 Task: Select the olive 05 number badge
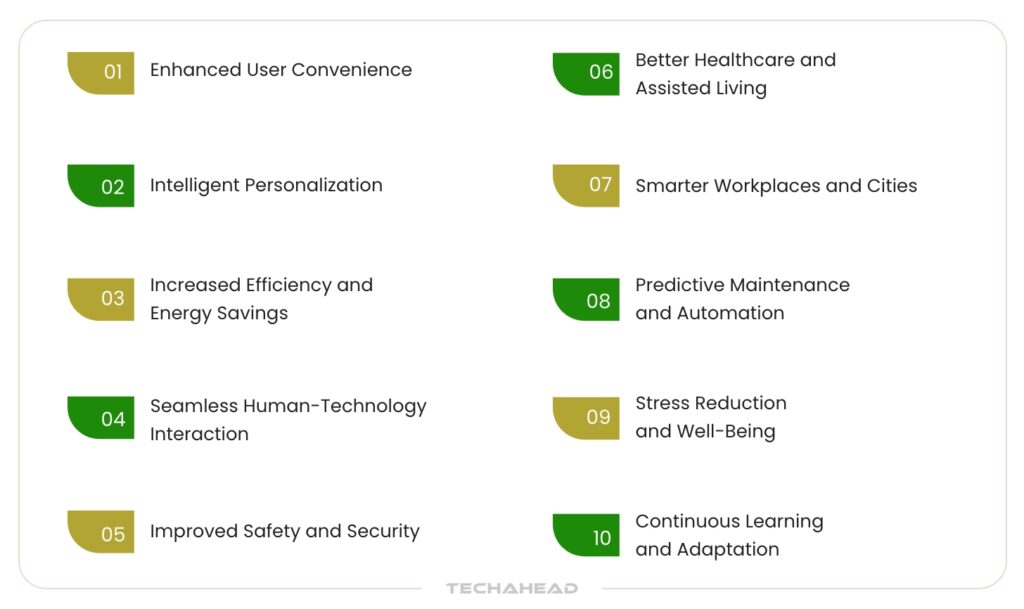pos(101,532)
